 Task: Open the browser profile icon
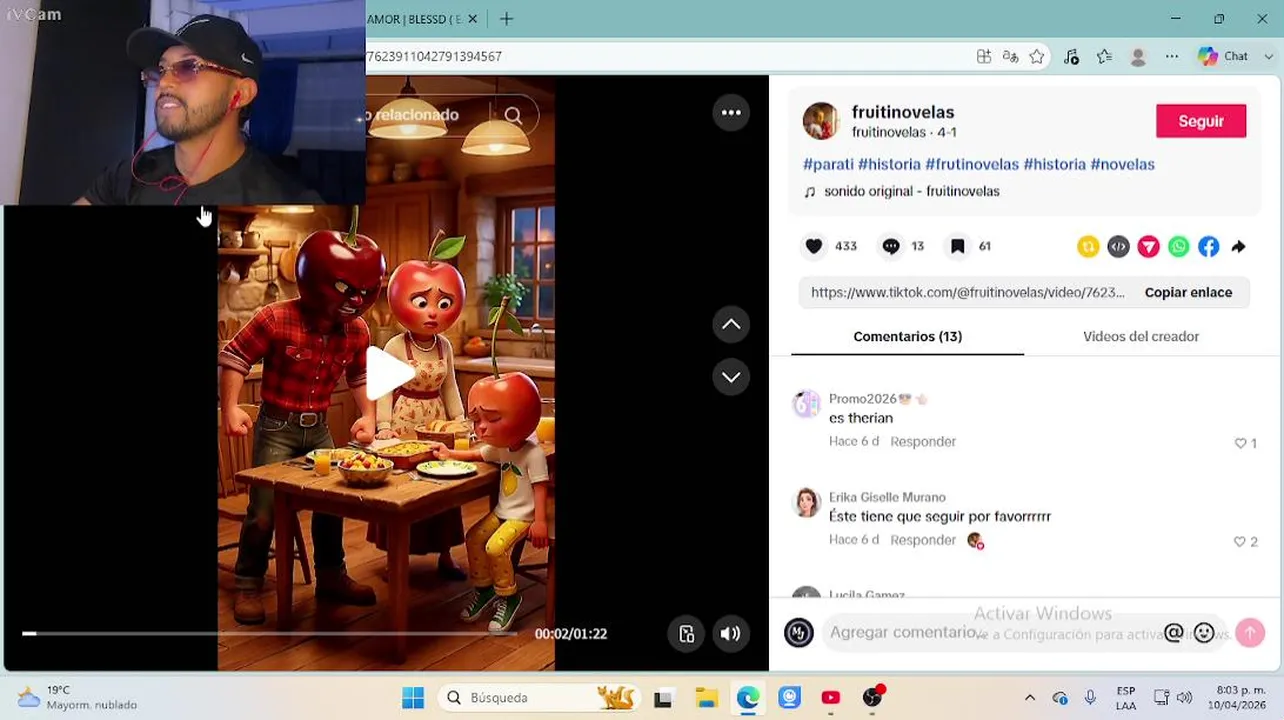1138,57
